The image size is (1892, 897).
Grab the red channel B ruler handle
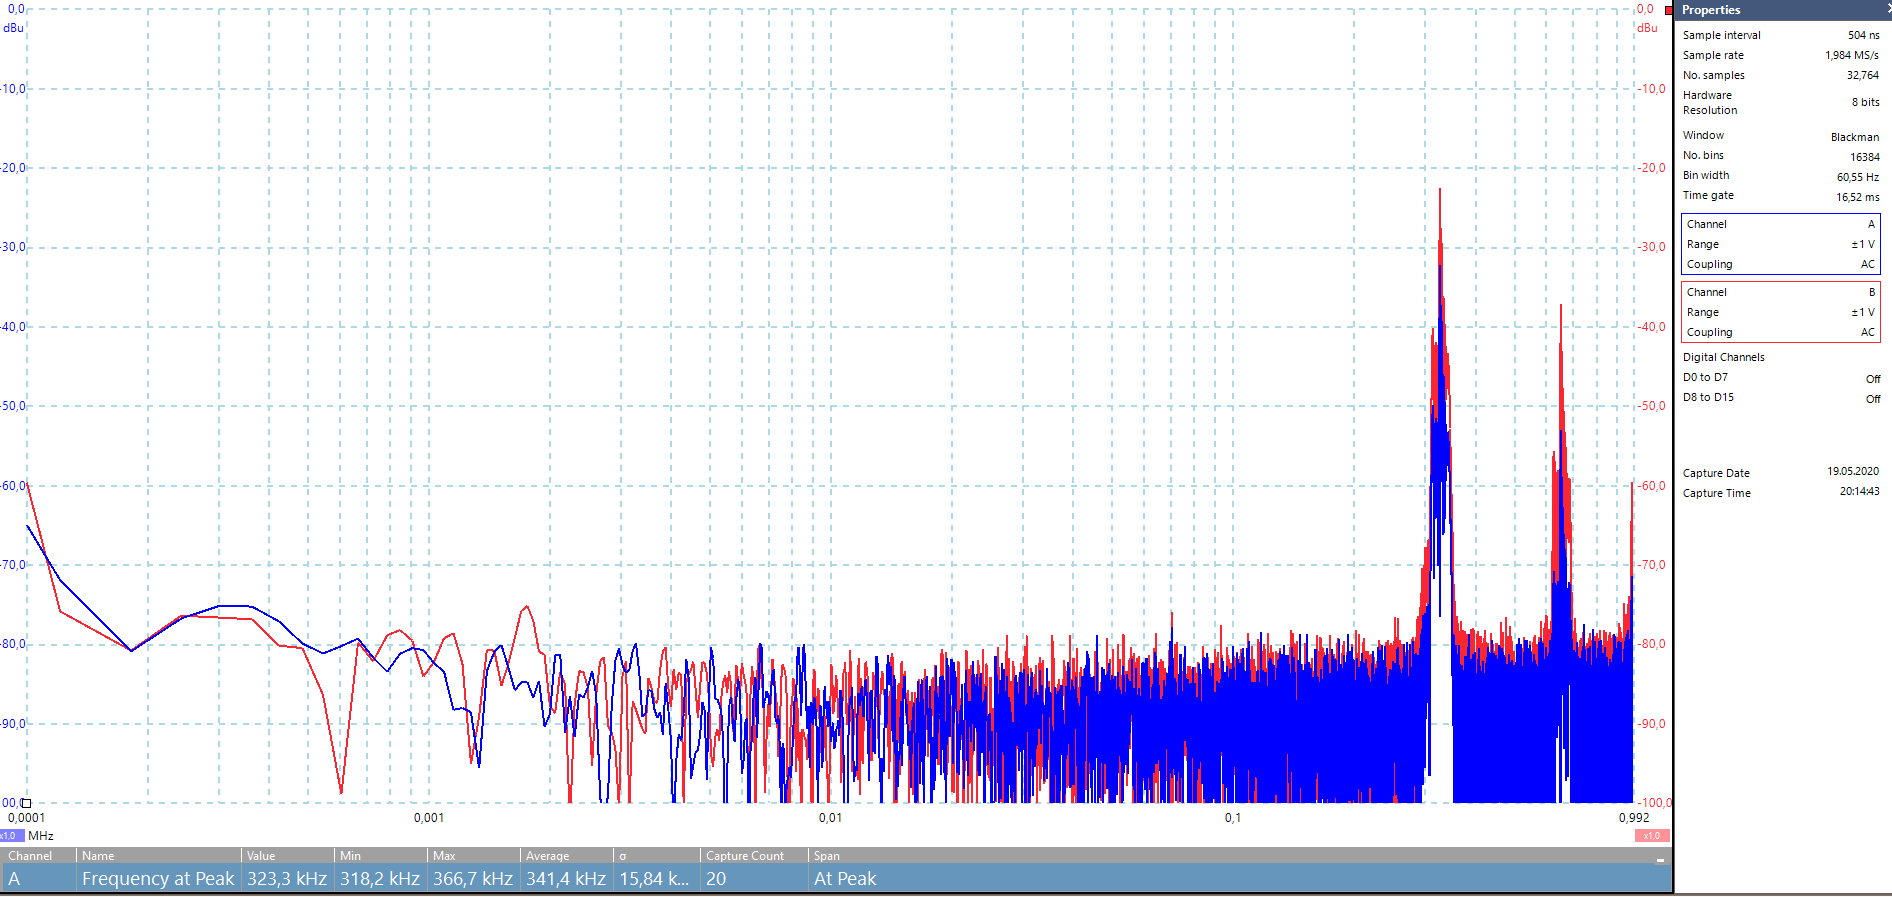(1668, 10)
